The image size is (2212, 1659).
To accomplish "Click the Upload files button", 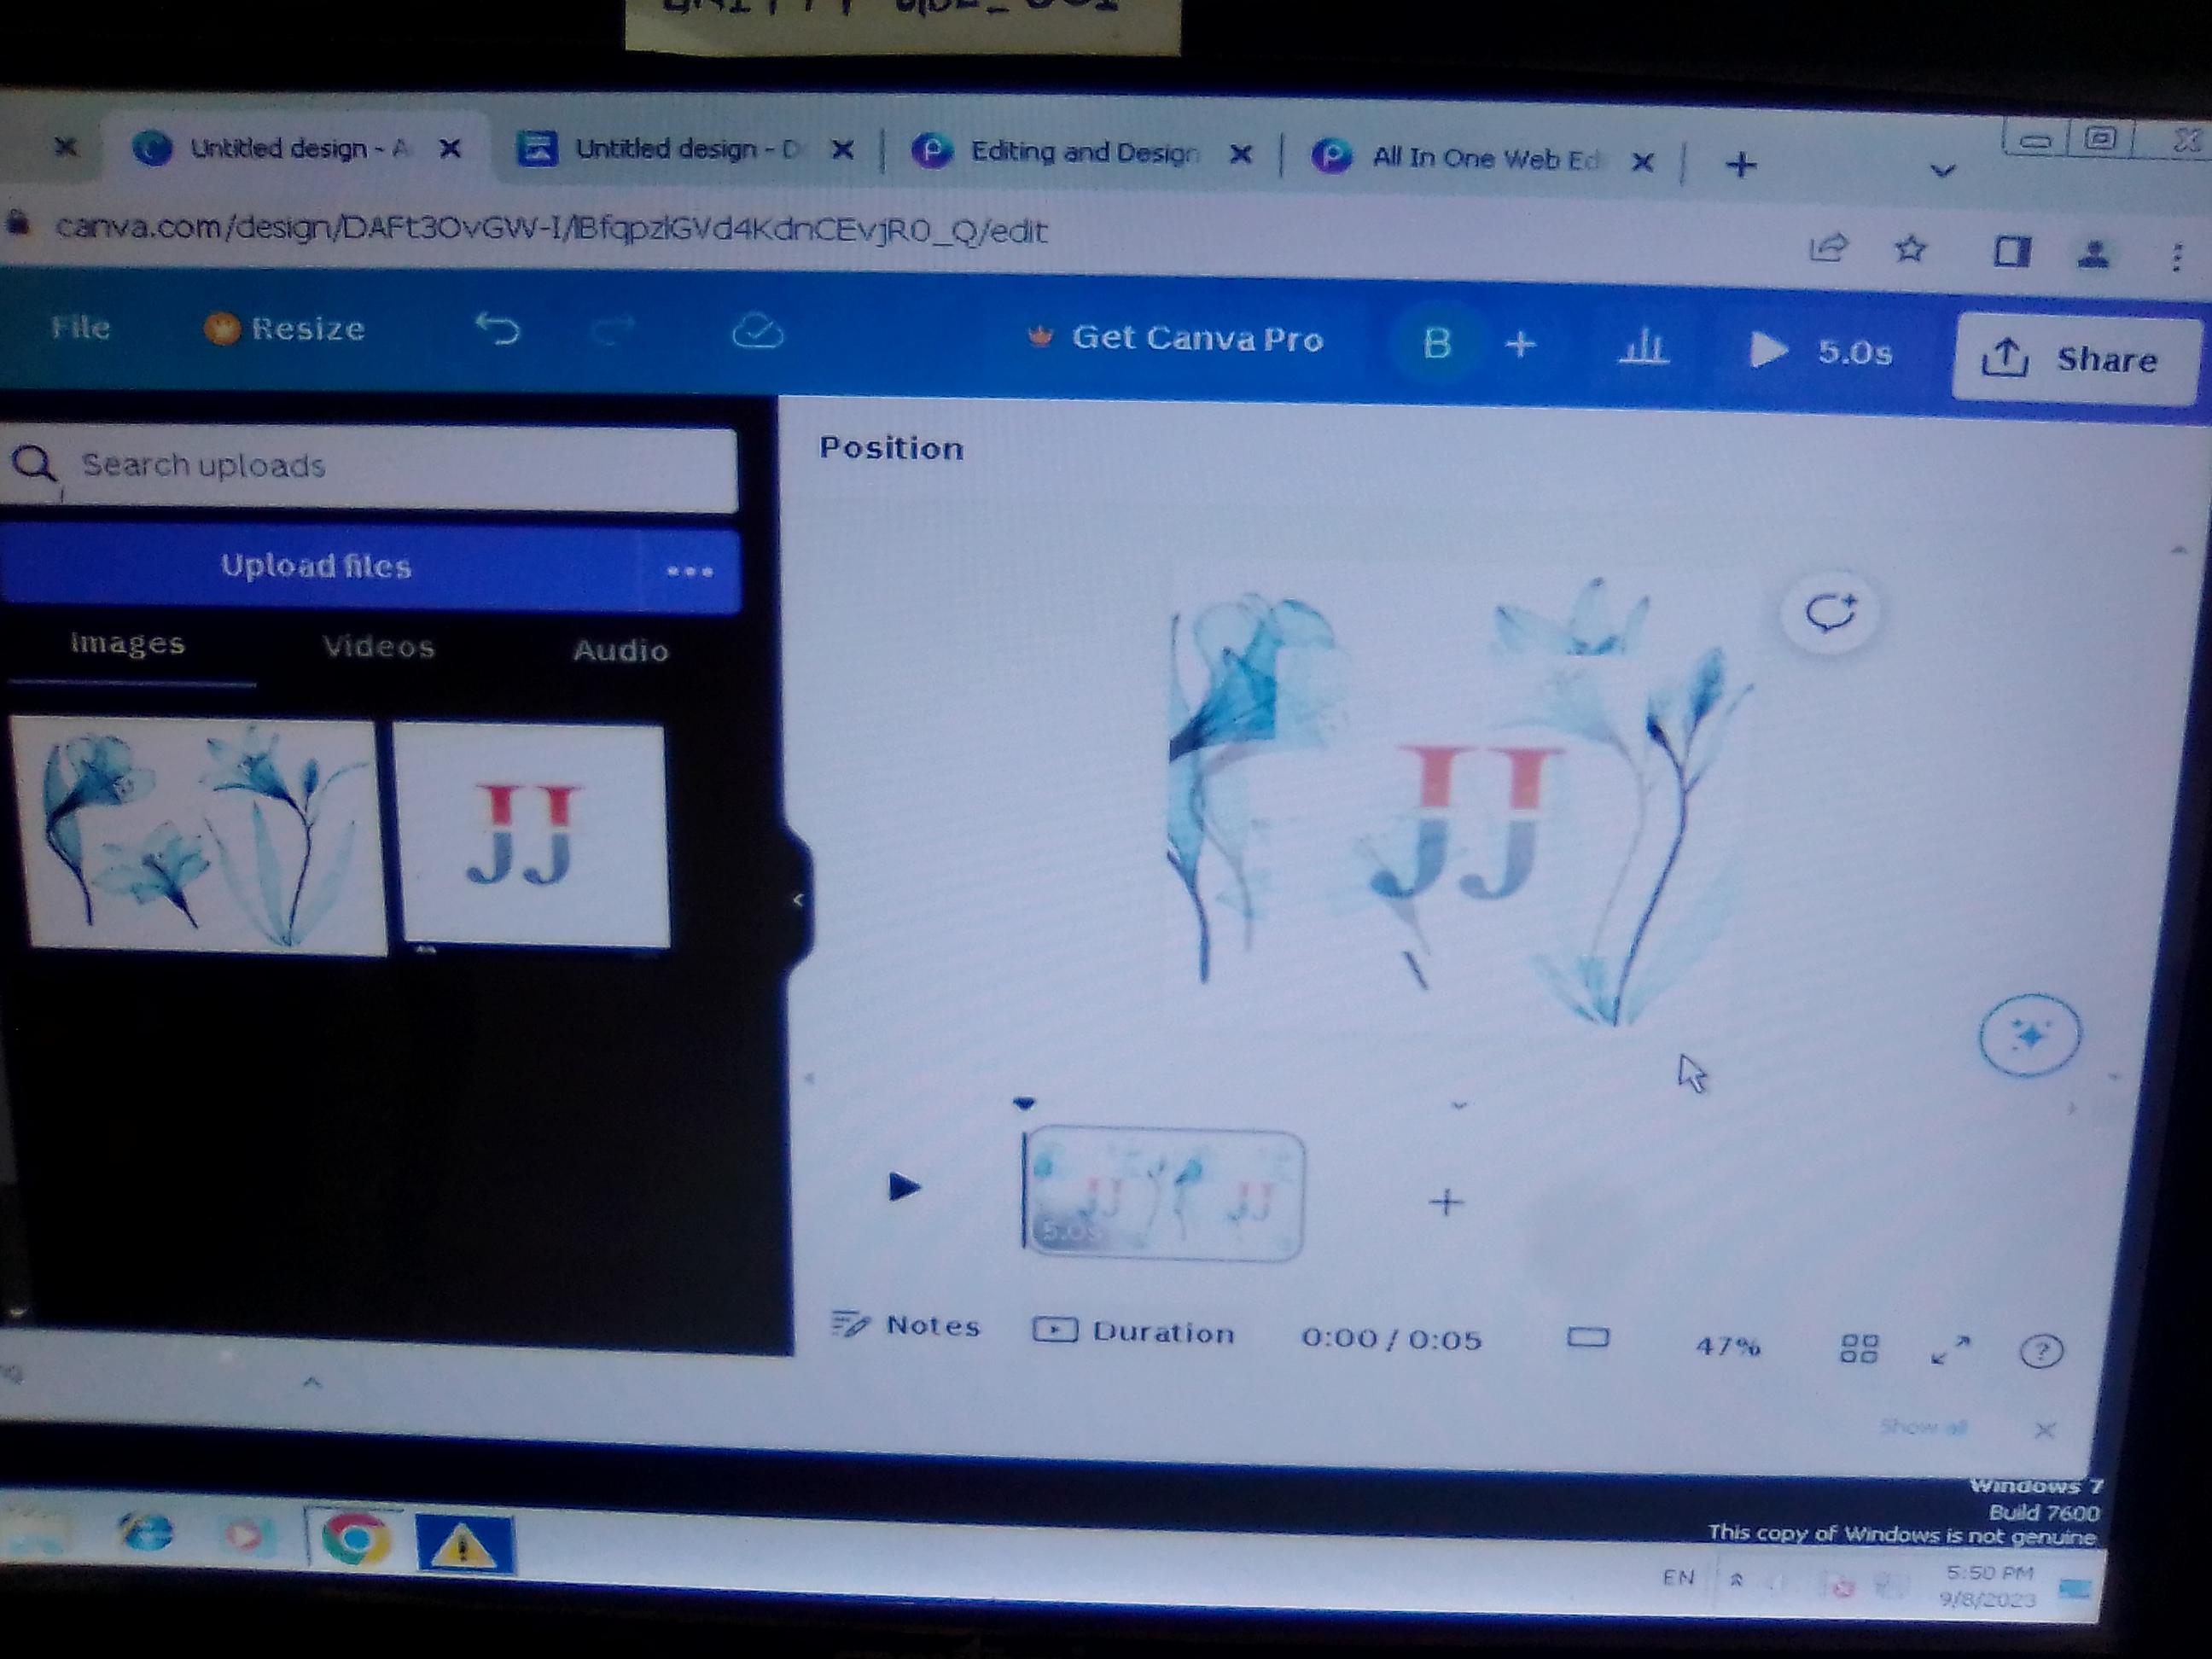I will (316, 566).
